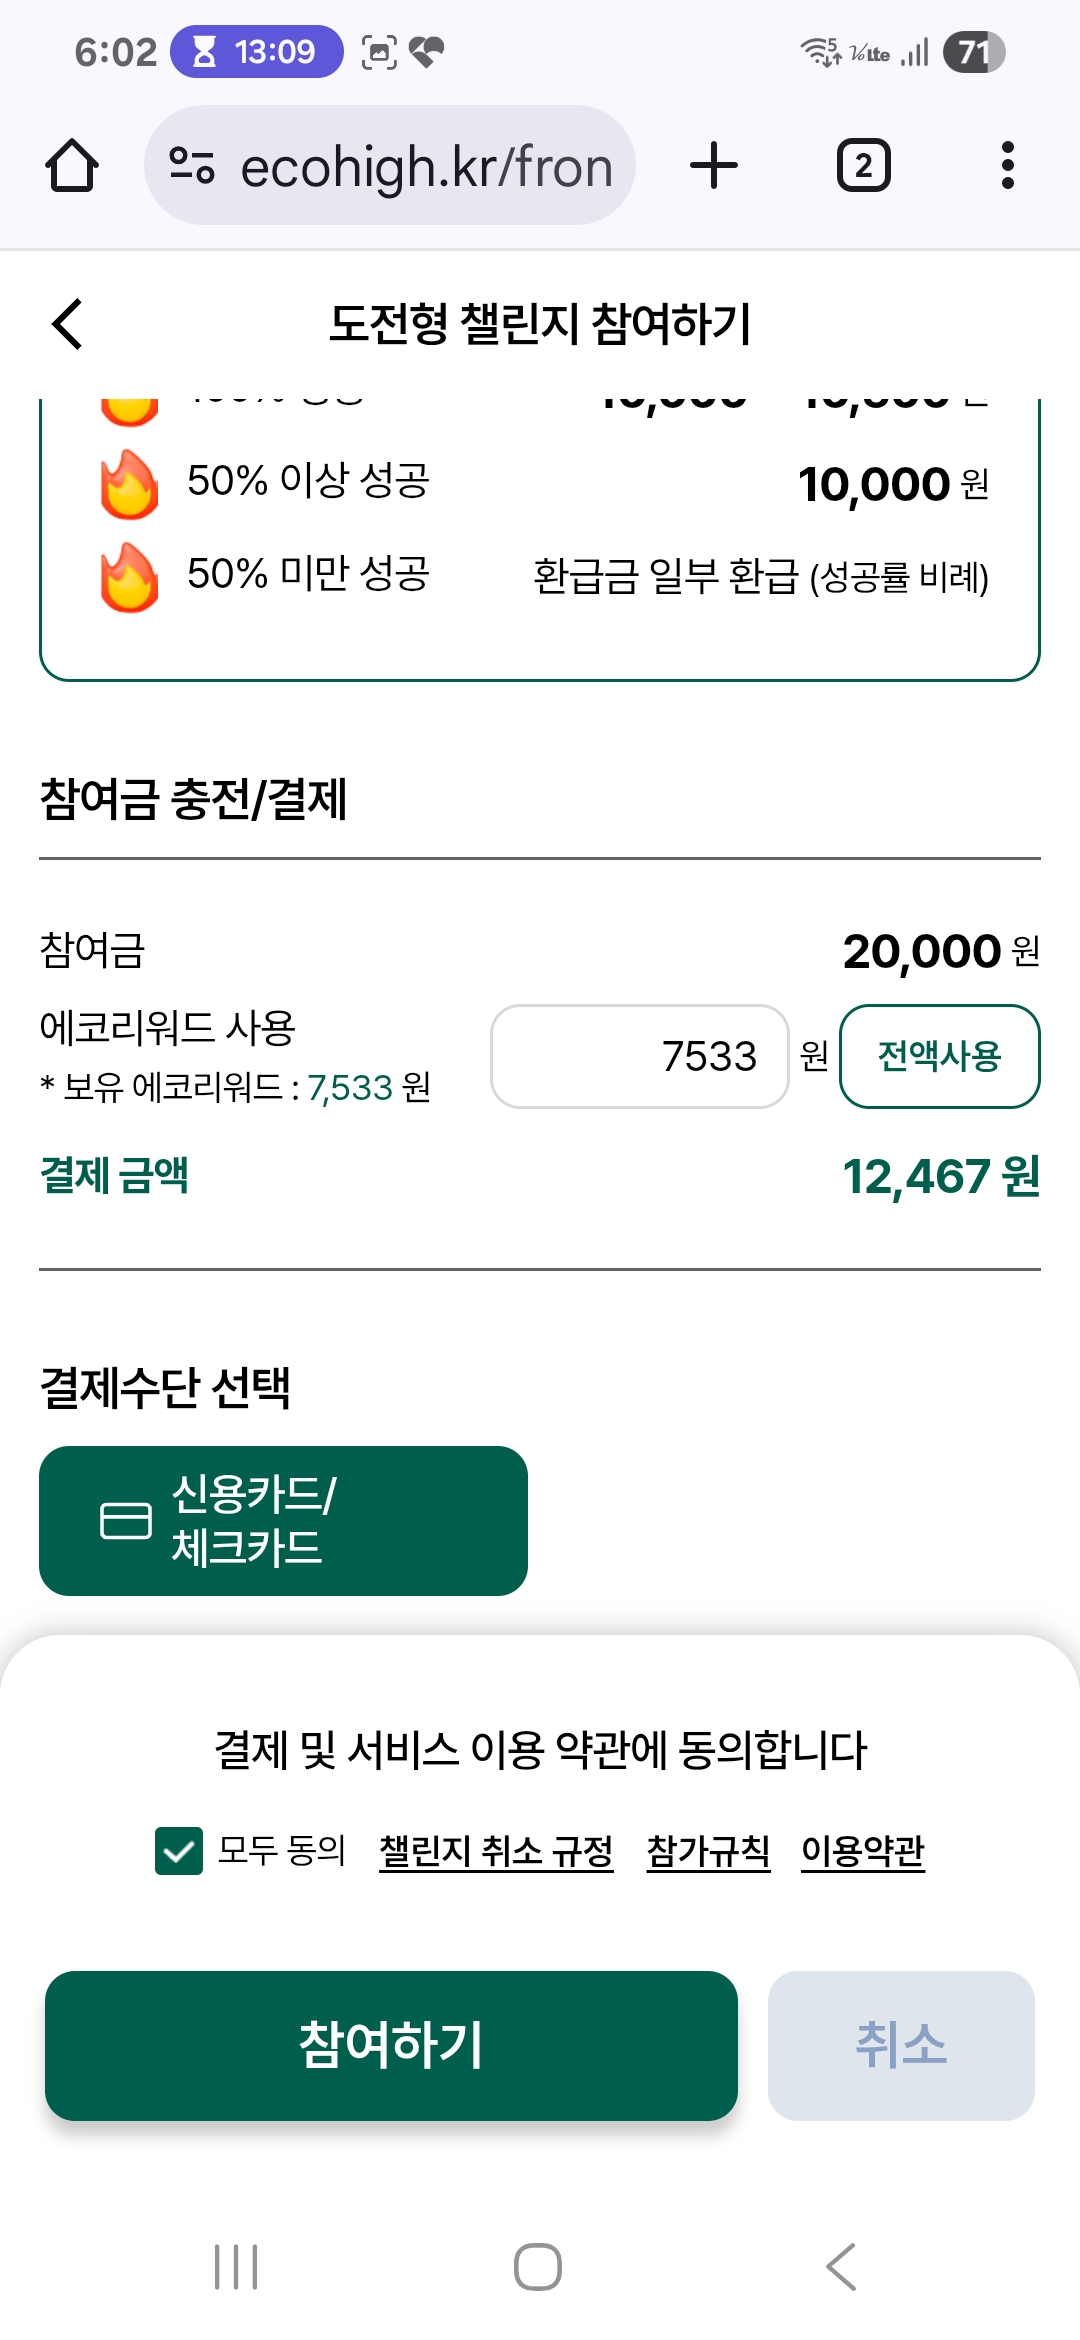Go back using the page header arrow
Image resolution: width=1080 pixels, height=2340 pixels.
click(67, 324)
